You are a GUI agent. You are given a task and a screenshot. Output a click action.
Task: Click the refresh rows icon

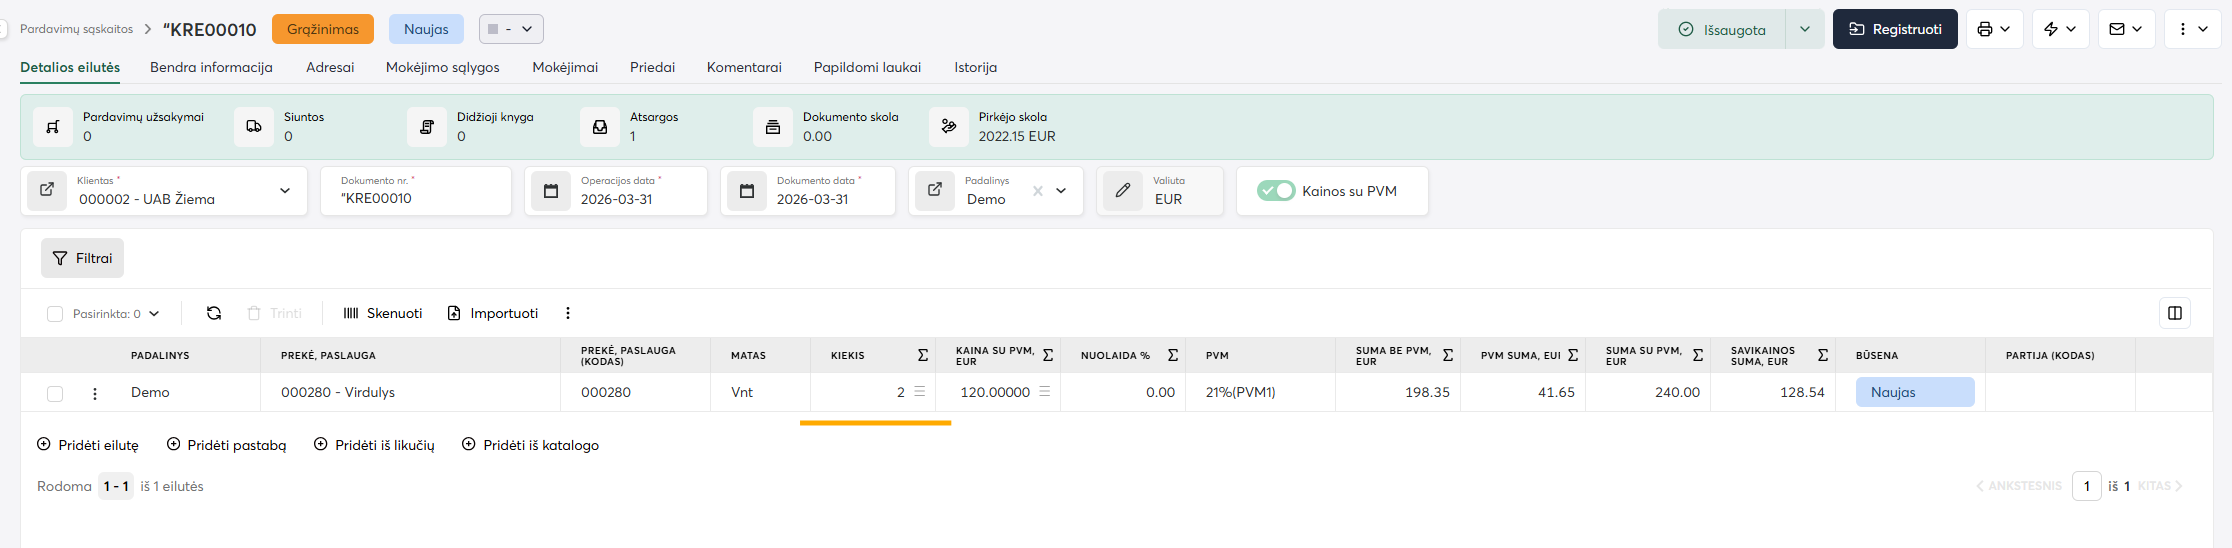tap(214, 313)
